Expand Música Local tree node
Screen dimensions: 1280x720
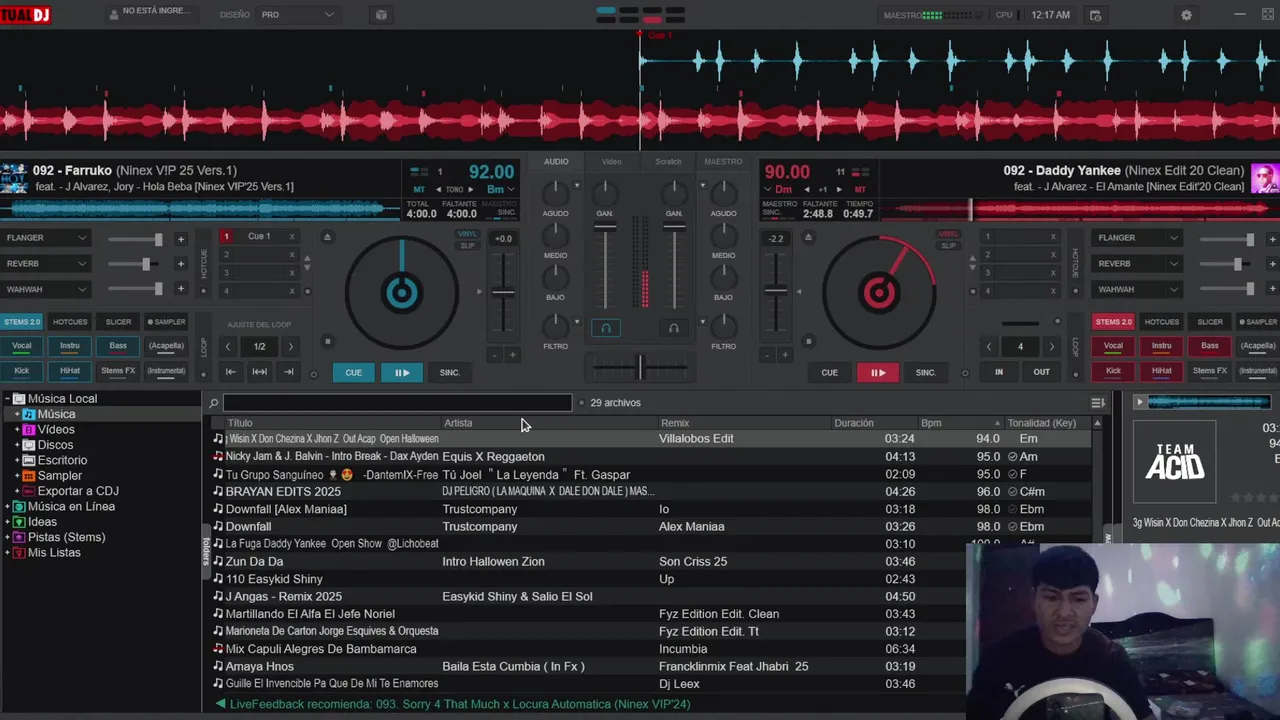click(7, 399)
